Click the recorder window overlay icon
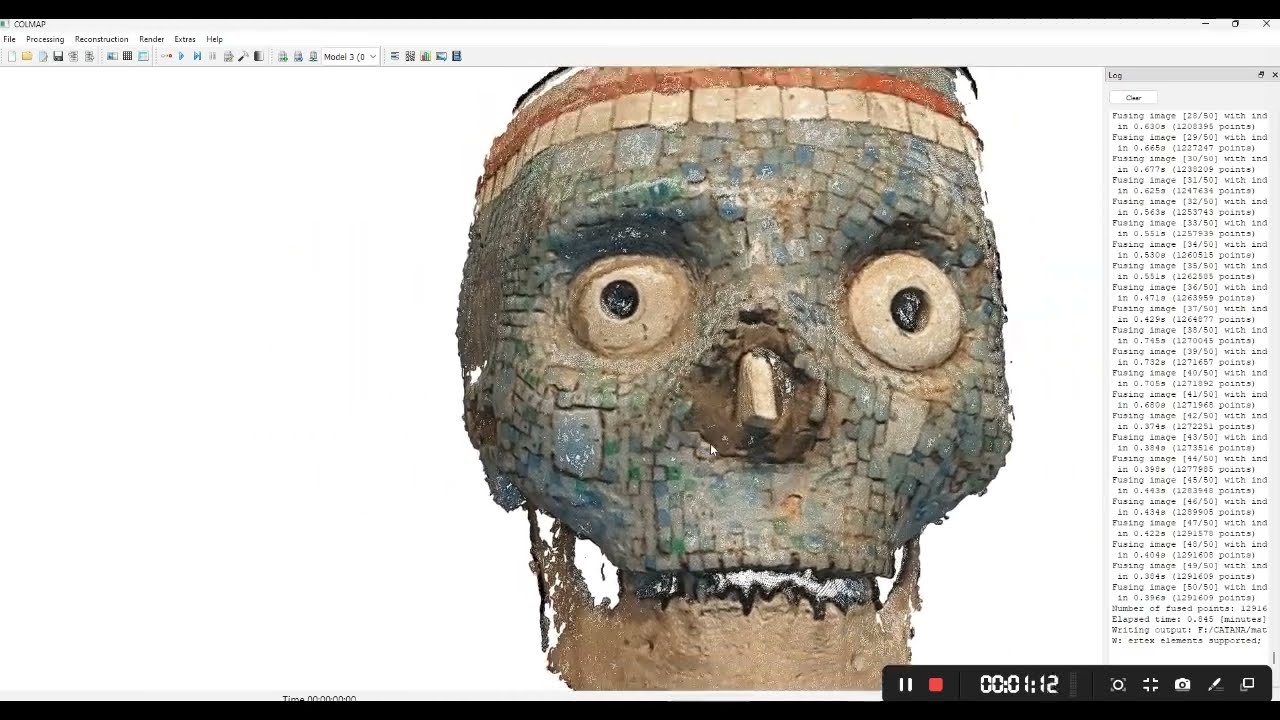 tap(1247, 685)
